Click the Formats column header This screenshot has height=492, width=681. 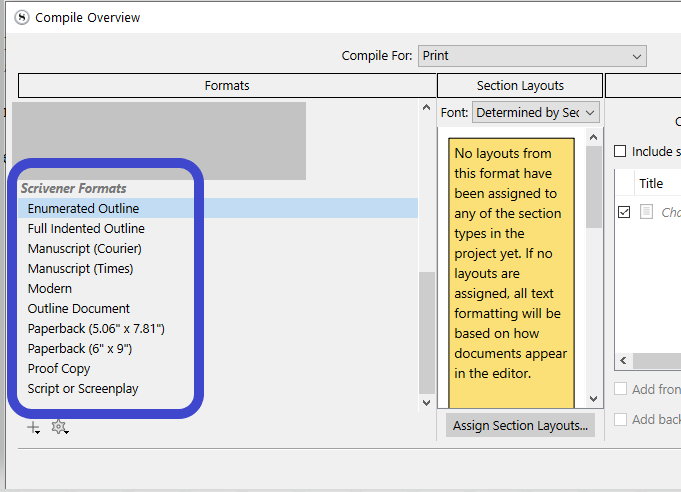coord(227,86)
